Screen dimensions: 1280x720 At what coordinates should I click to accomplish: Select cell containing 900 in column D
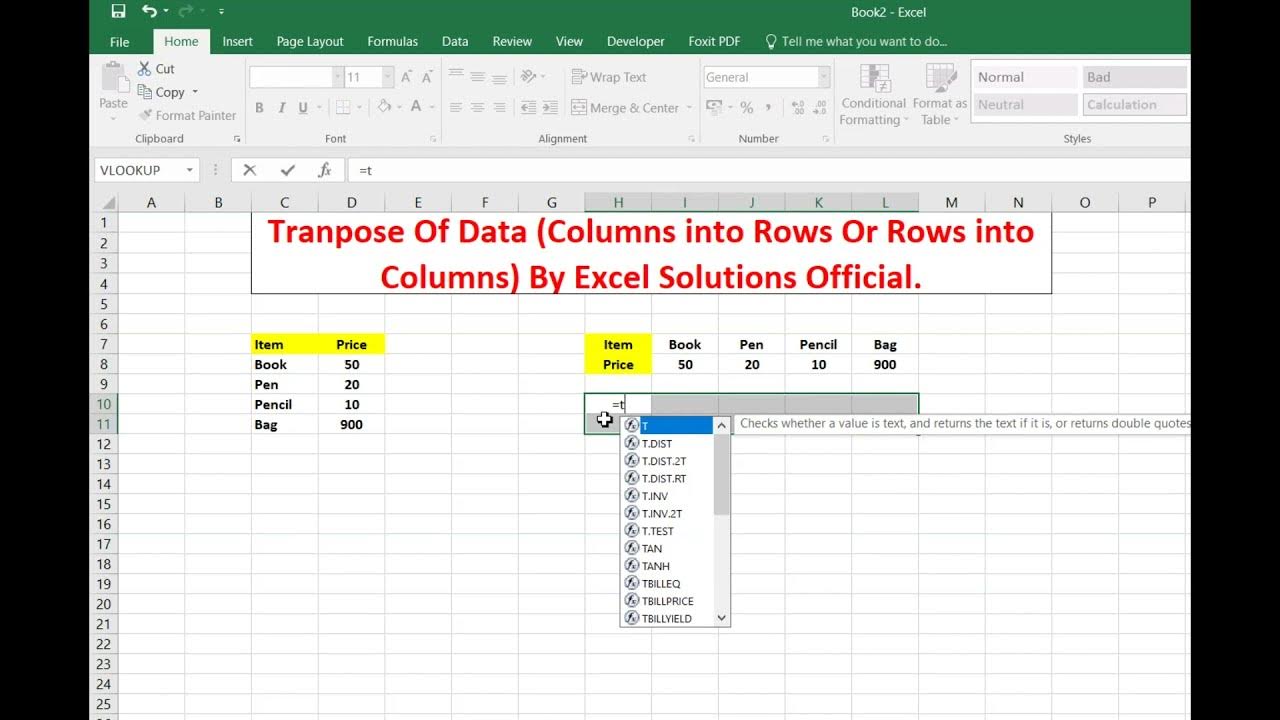pos(351,424)
